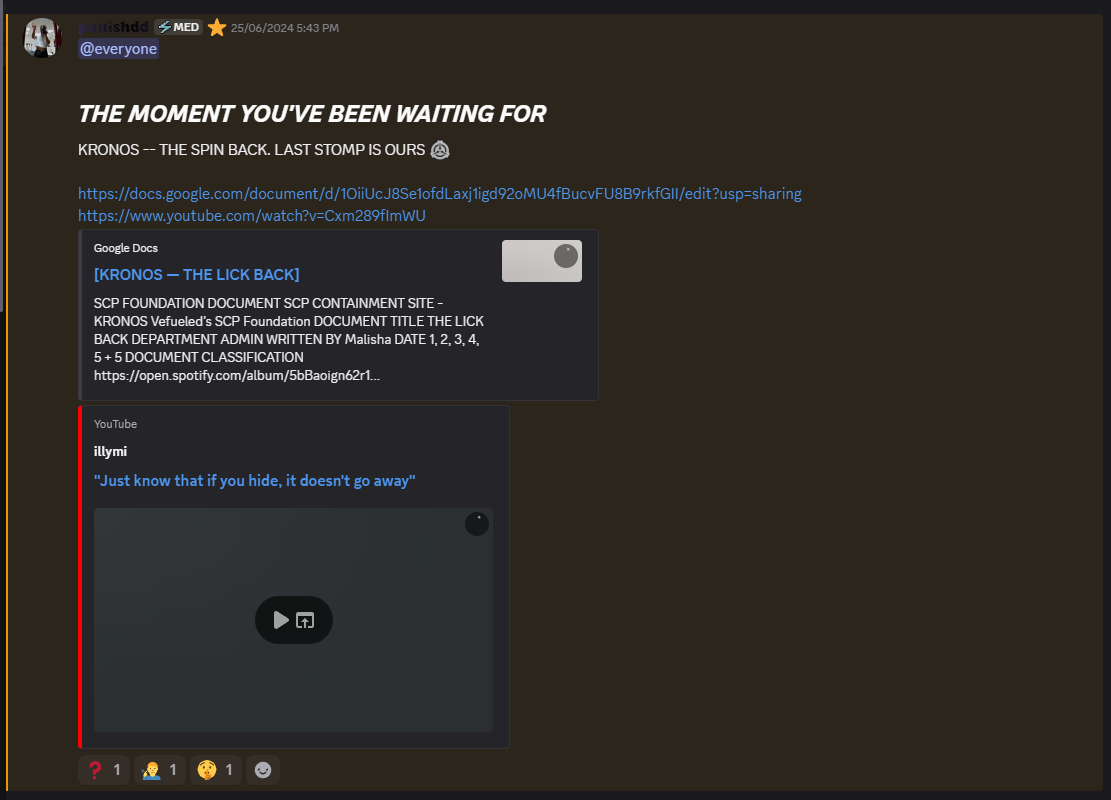Click the message timestamp 25/06/2024 5:43 PM
The width and height of the screenshot is (1111, 800).
(284, 28)
